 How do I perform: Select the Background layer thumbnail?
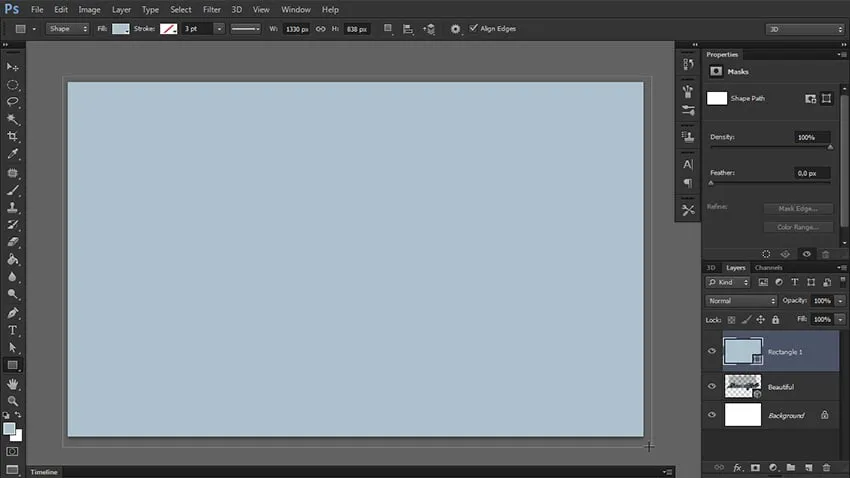pyautogui.click(x=742, y=415)
